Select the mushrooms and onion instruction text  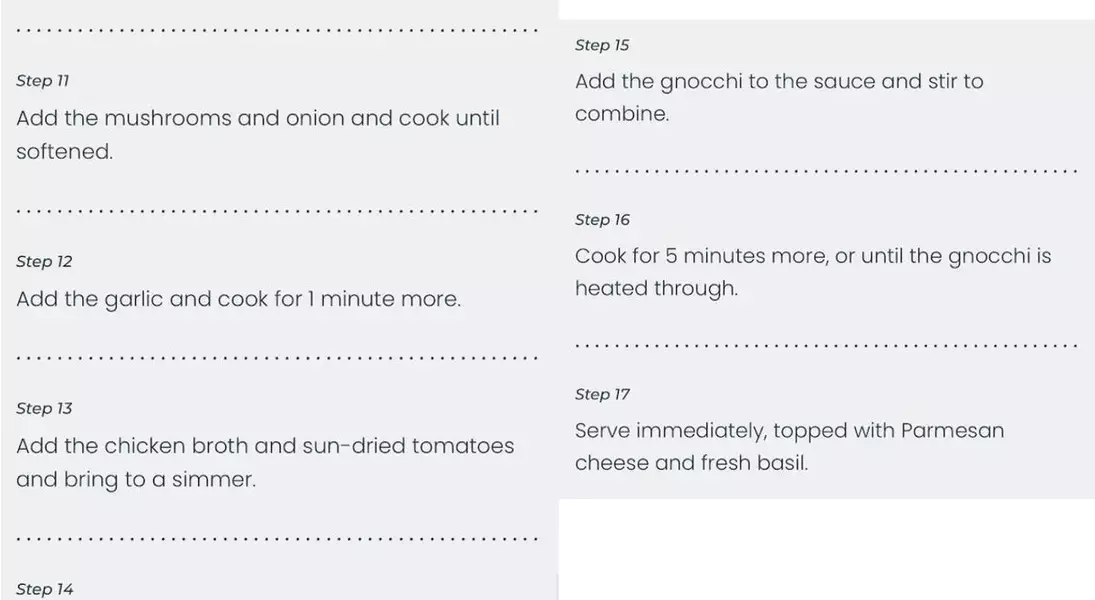click(x=258, y=134)
